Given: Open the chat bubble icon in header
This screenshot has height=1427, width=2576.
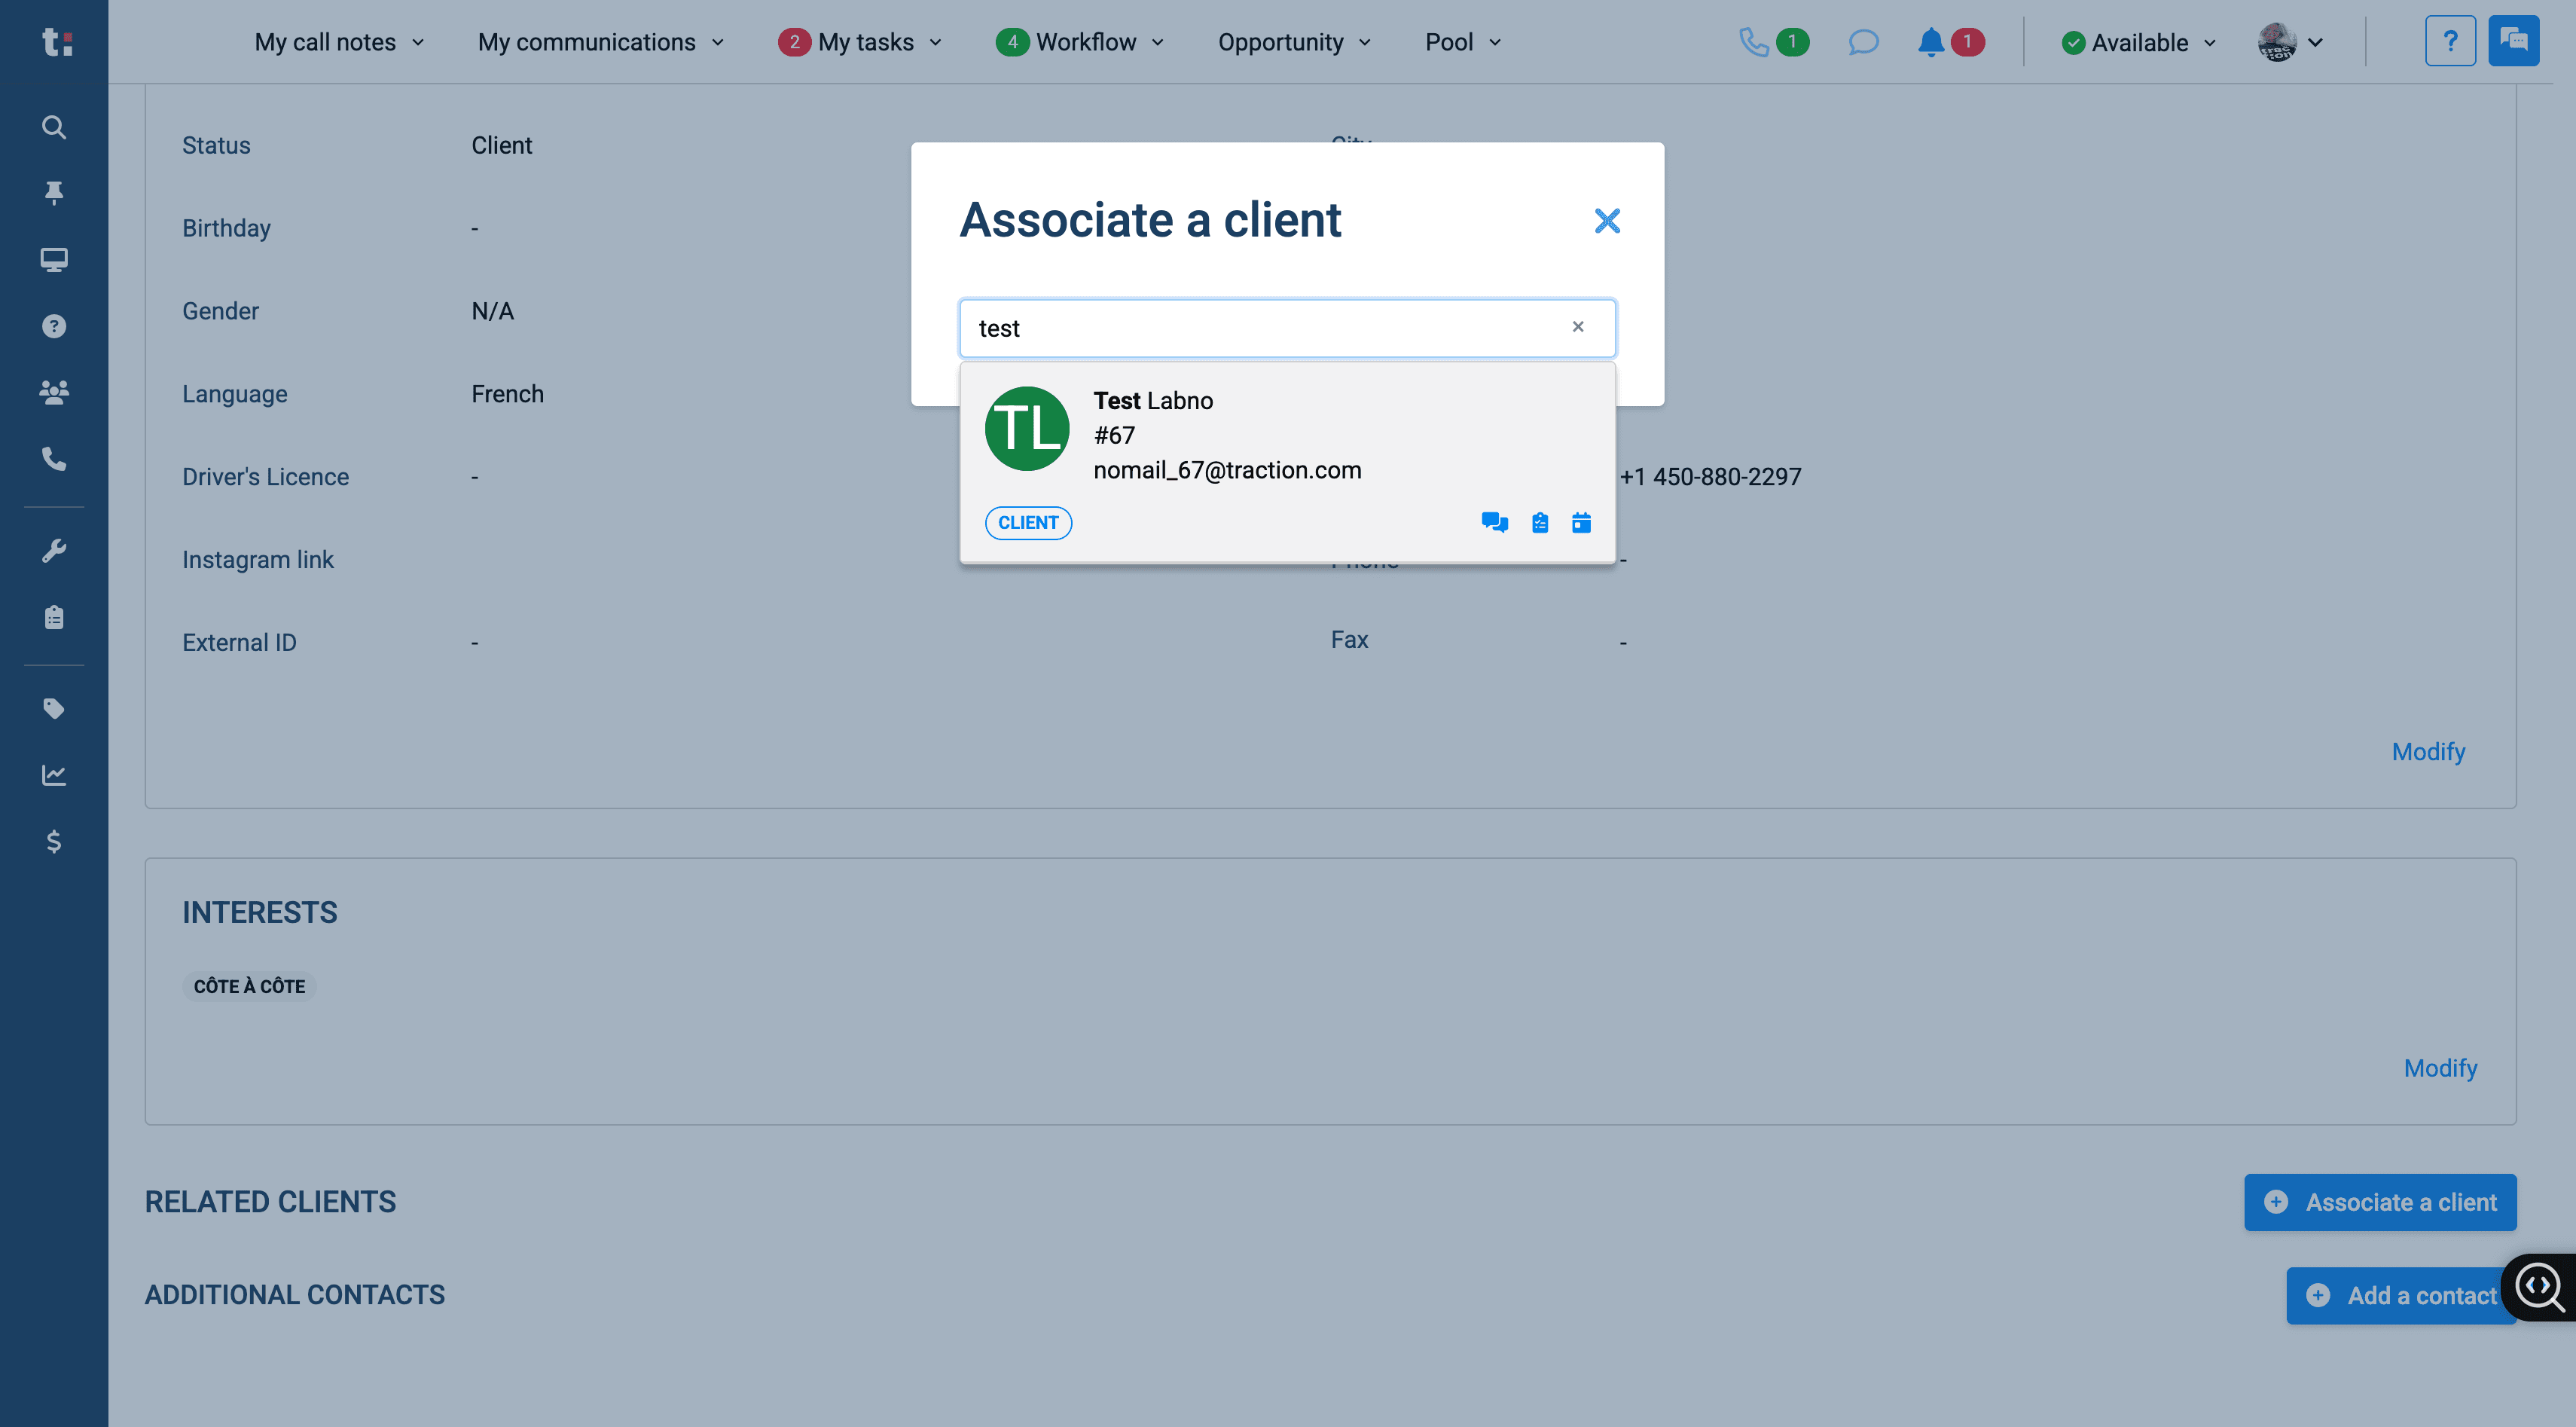Looking at the screenshot, I should click(x=1863, y=42).
